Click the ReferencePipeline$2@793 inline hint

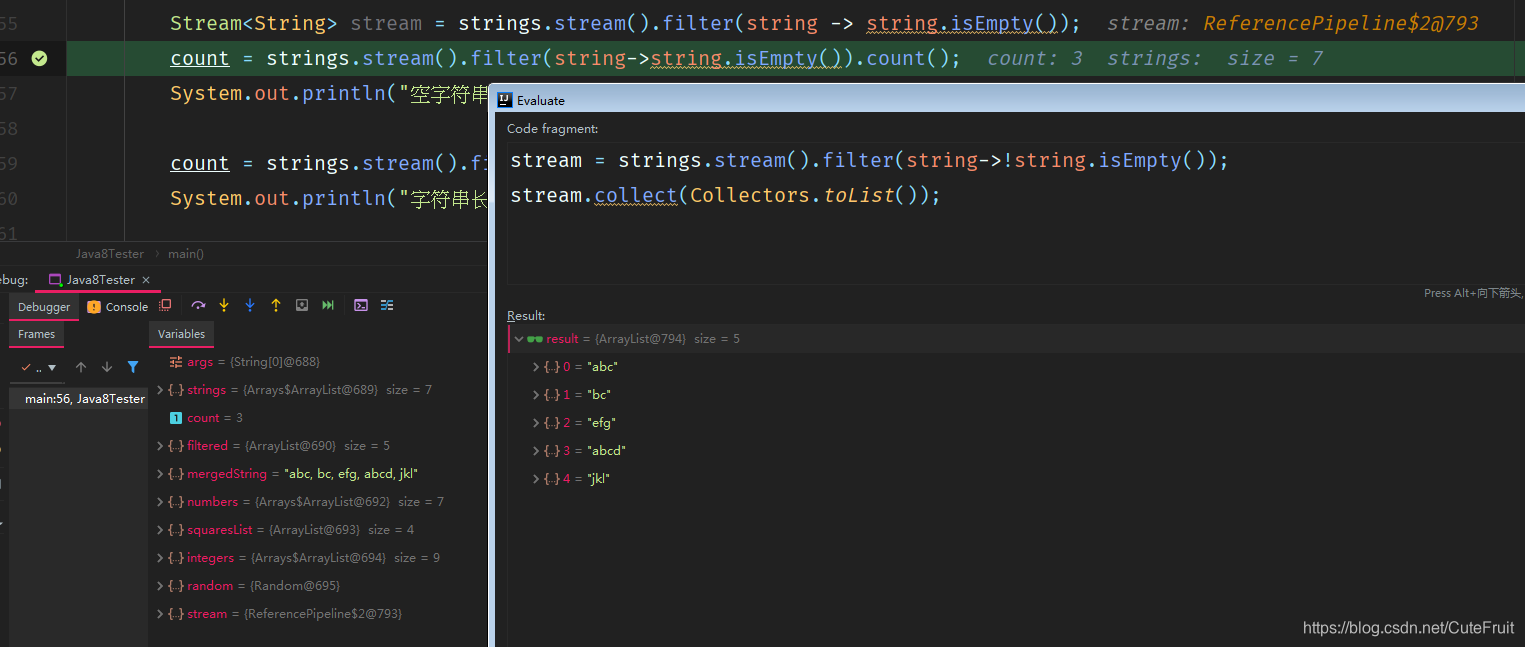click(x=1341, y=24)
